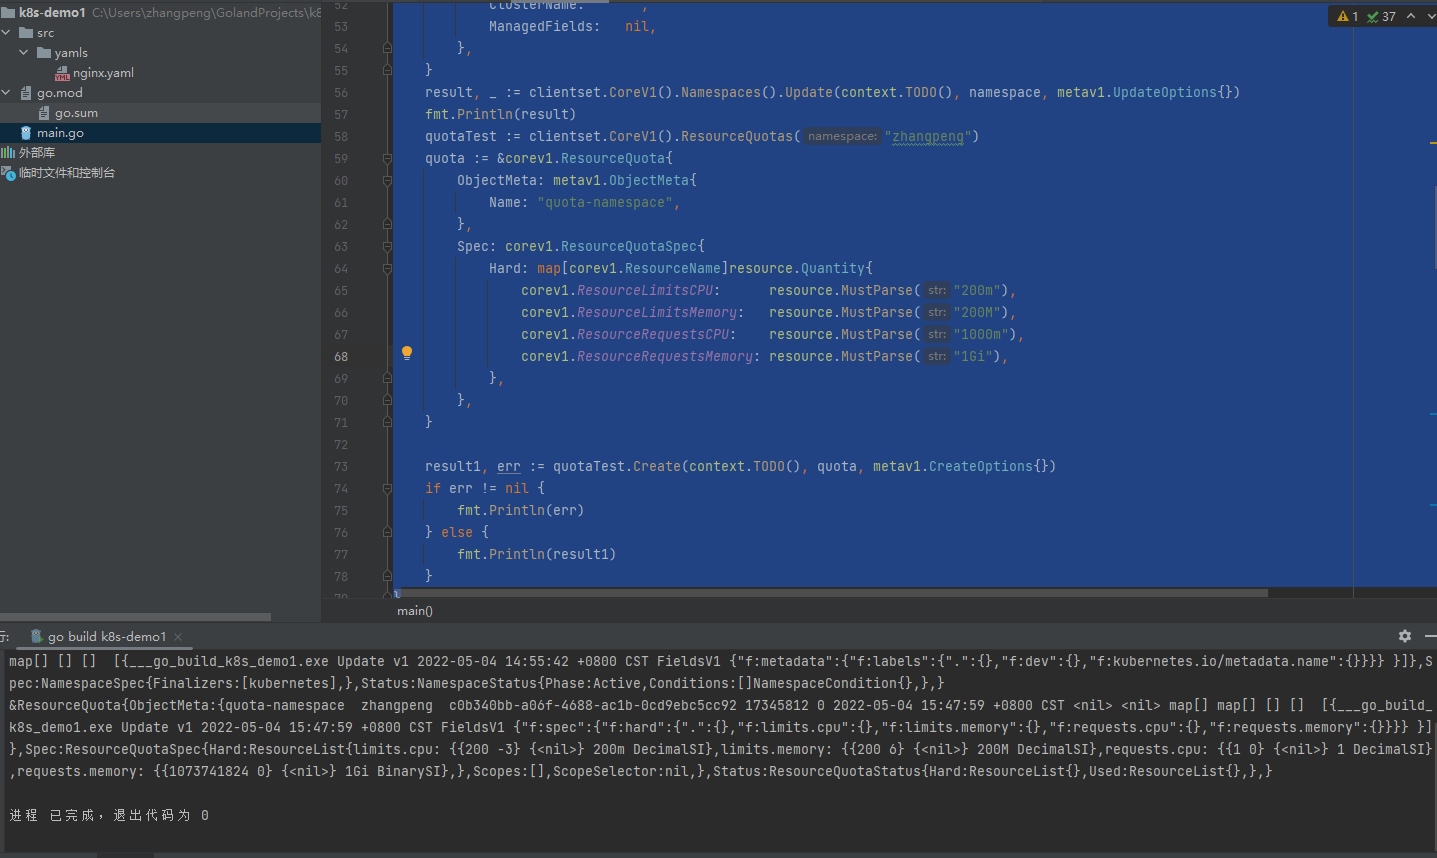Minimize the run tool window
This screenshot has width=1437, height=858.
pos(1430,636)
